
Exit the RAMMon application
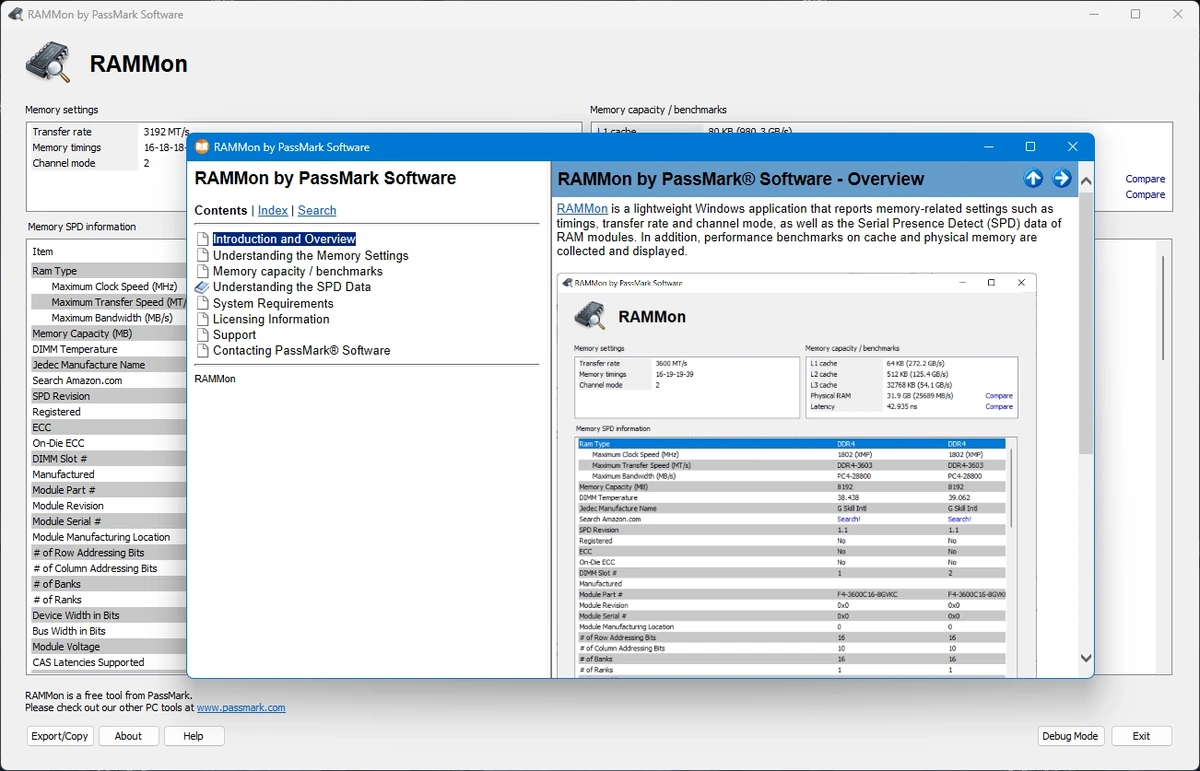point(1141,736)
